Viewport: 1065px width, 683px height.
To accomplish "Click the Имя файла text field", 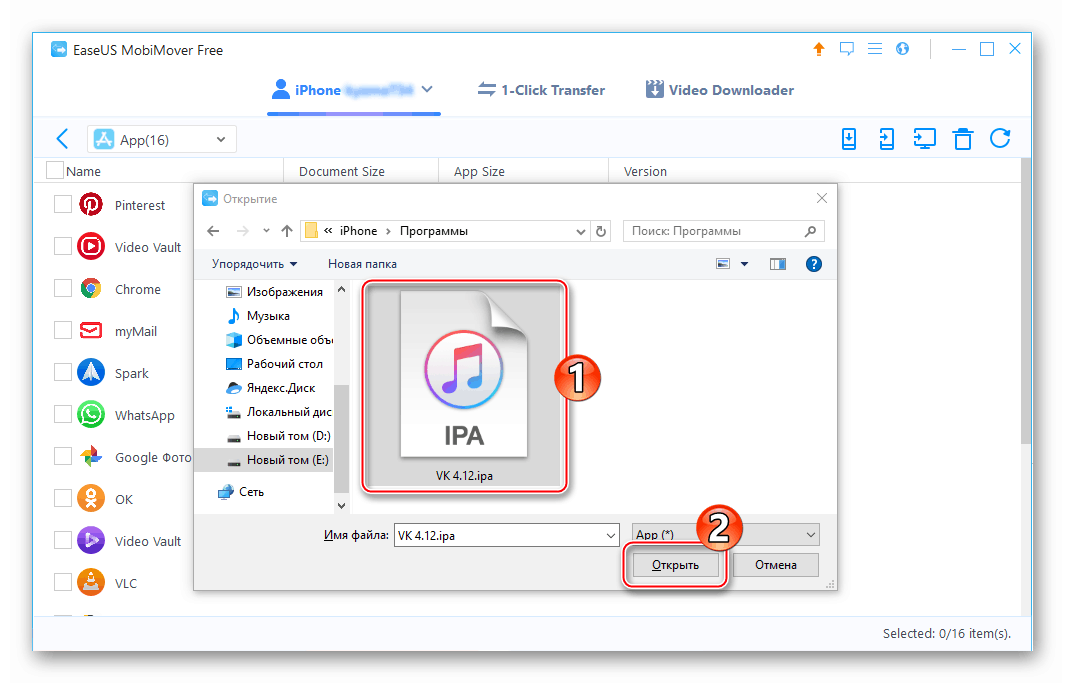I will (x=500, y=536).
